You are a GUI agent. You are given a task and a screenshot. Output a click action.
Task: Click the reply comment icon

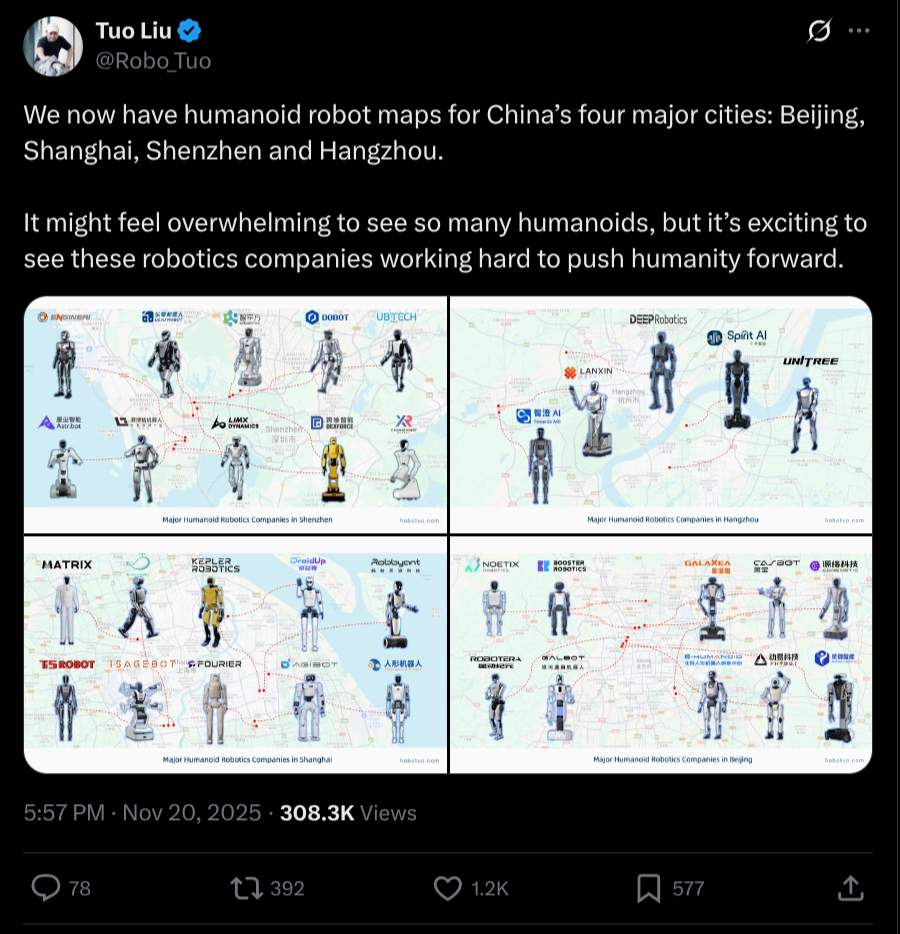pyautogui.click(x=46, y=888)
